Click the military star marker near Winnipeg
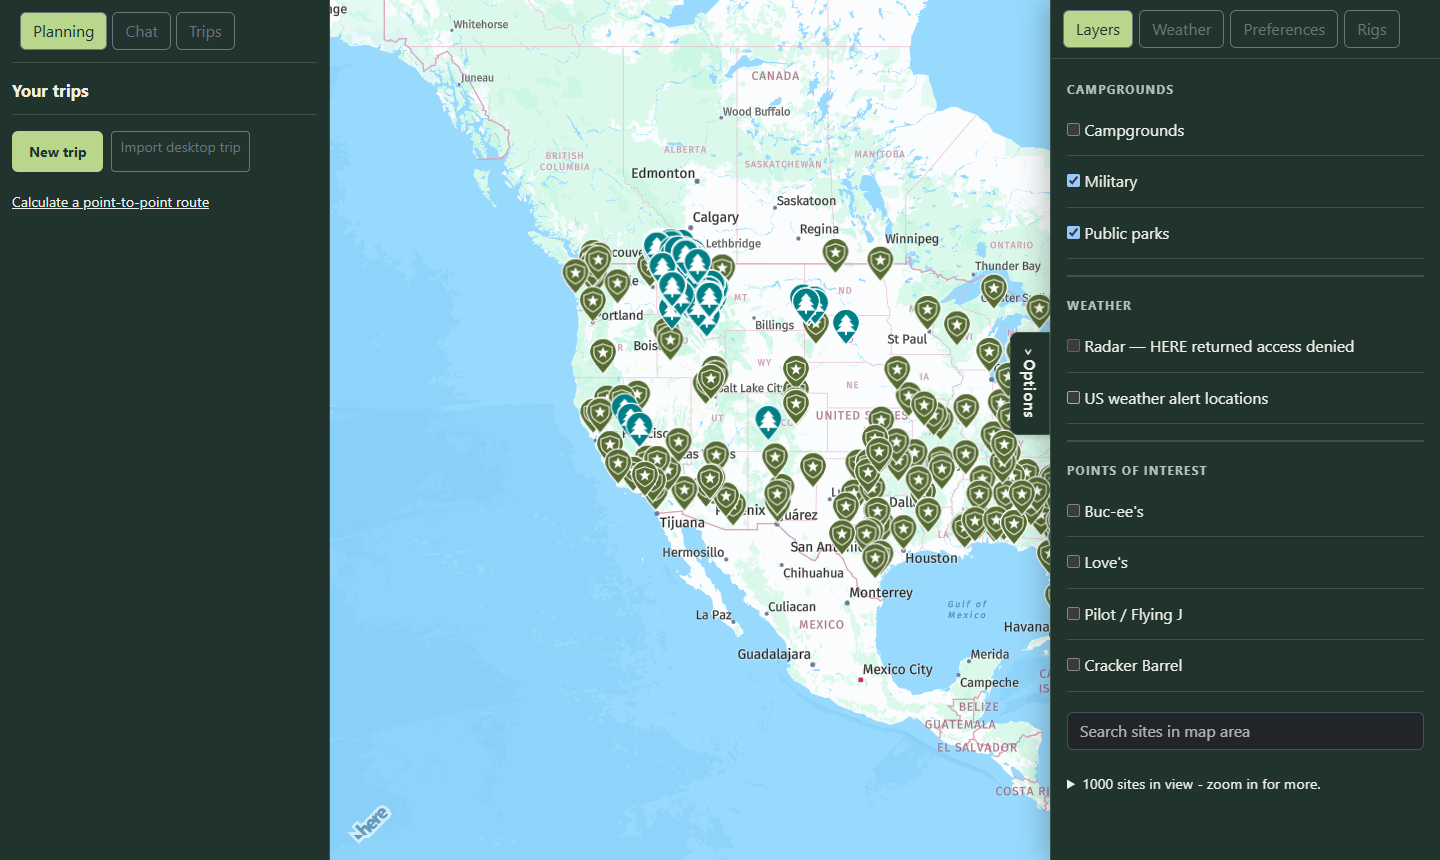 880,263
